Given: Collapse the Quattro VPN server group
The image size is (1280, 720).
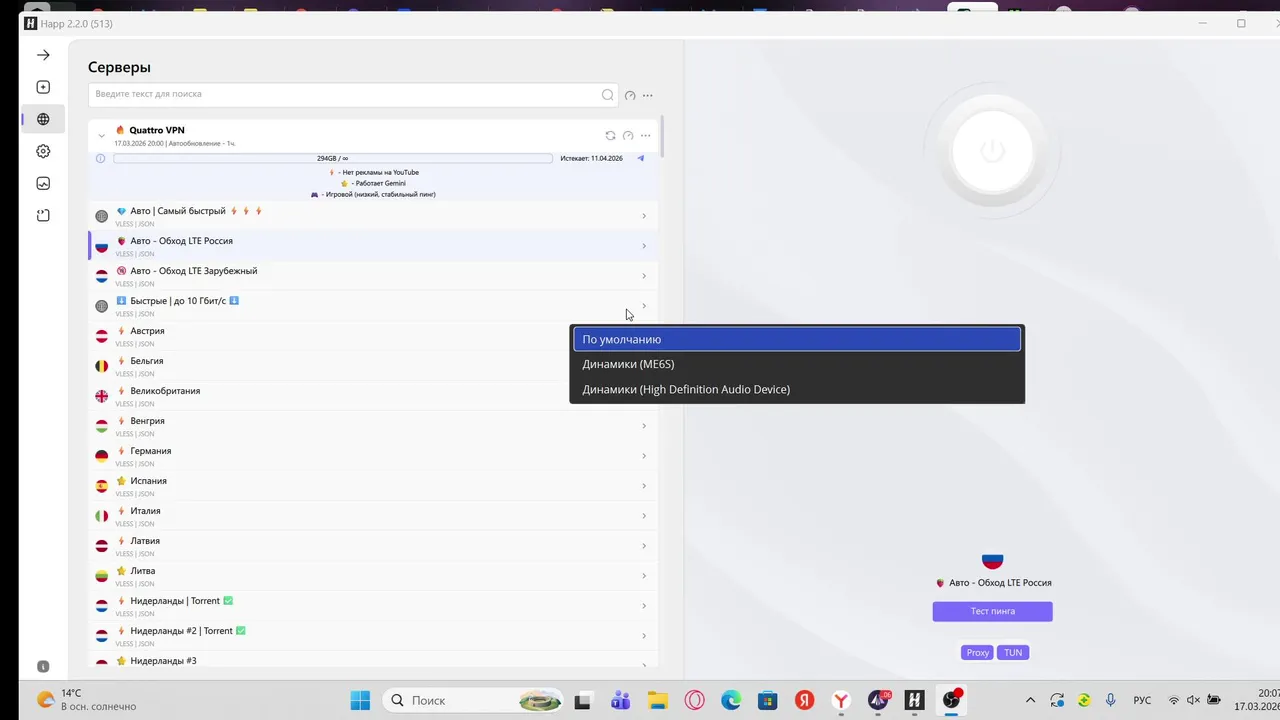Looking at the screenshot, I should pos(102,135).
